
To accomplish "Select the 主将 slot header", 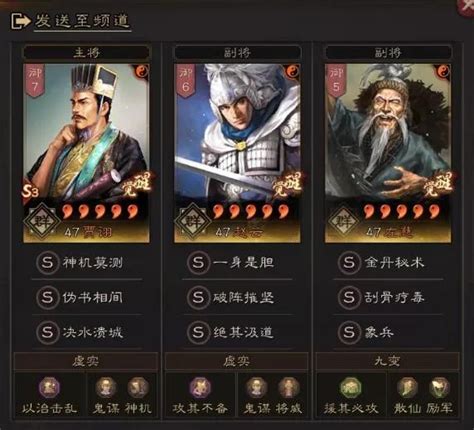I will 86,53.
